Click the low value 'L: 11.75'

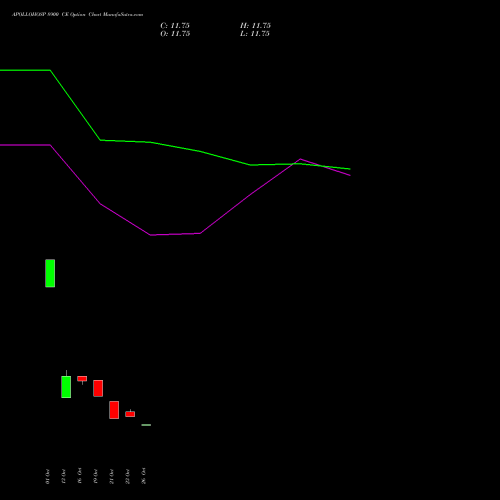[255, 34]
